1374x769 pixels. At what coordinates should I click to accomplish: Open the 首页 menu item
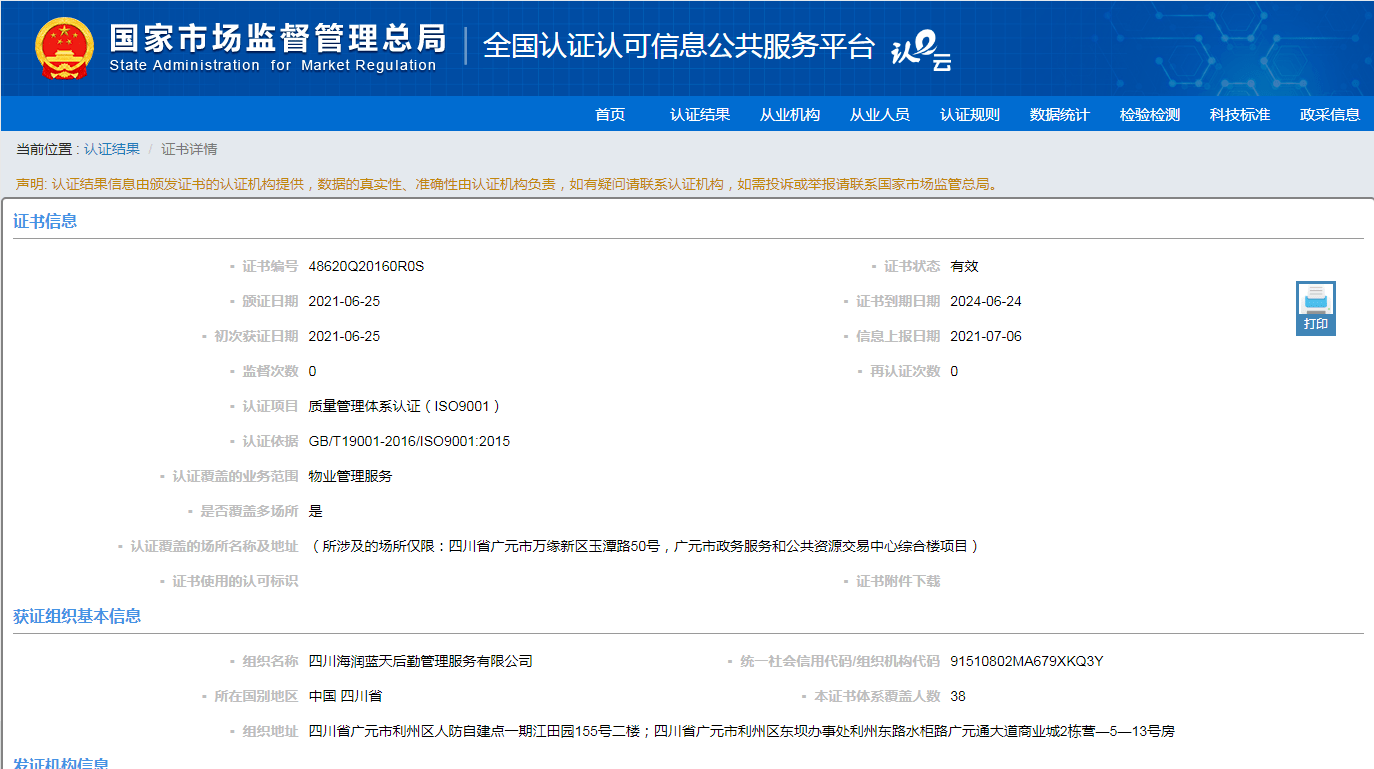pyautogui.click(x=610, y=115)
